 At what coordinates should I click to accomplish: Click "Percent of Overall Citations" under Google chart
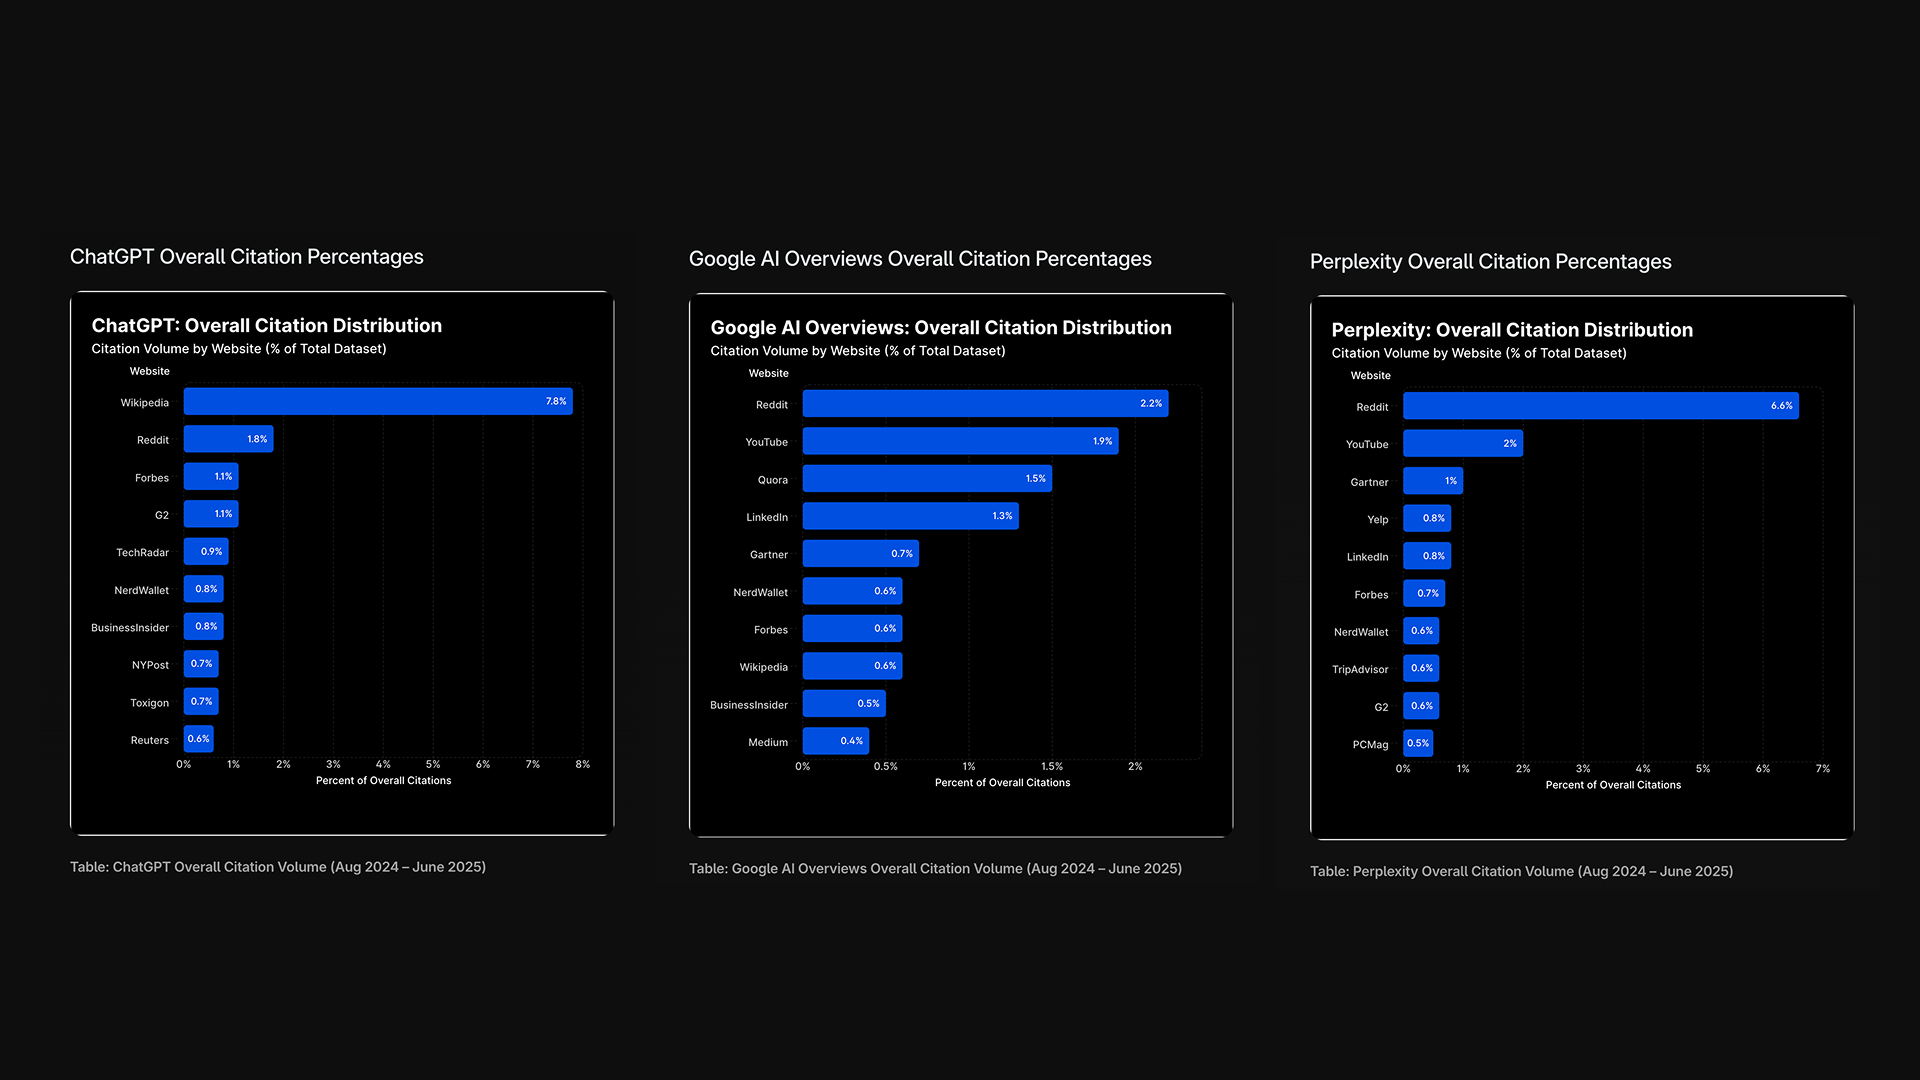pos(1003,783)
